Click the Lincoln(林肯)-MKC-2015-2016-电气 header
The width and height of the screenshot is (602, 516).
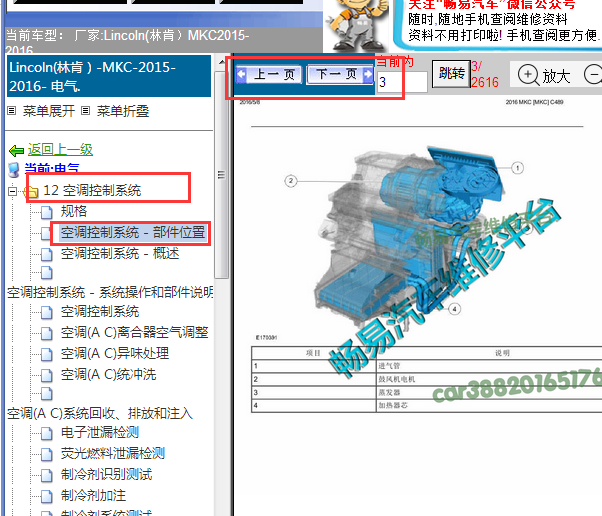click(x=109, y=76)
